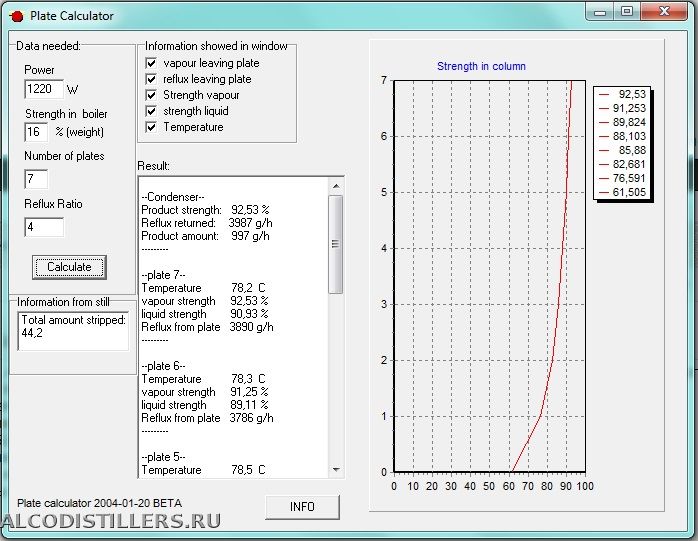
Task: Uncheck the Temperature checkbox
Action: (x=152, y=127)
